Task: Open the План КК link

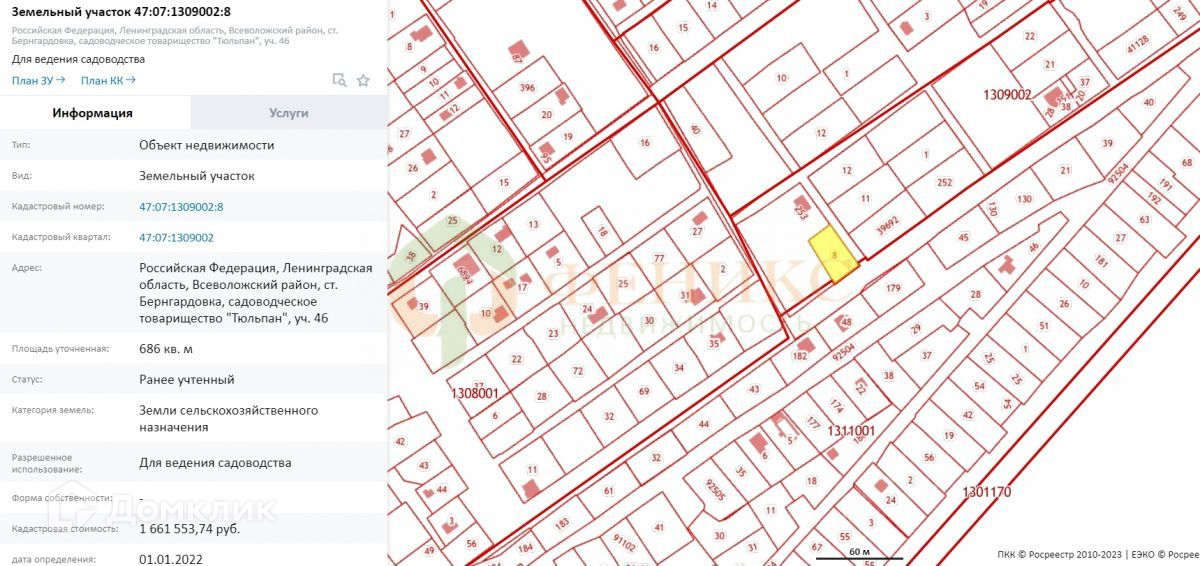Action: 108,80
